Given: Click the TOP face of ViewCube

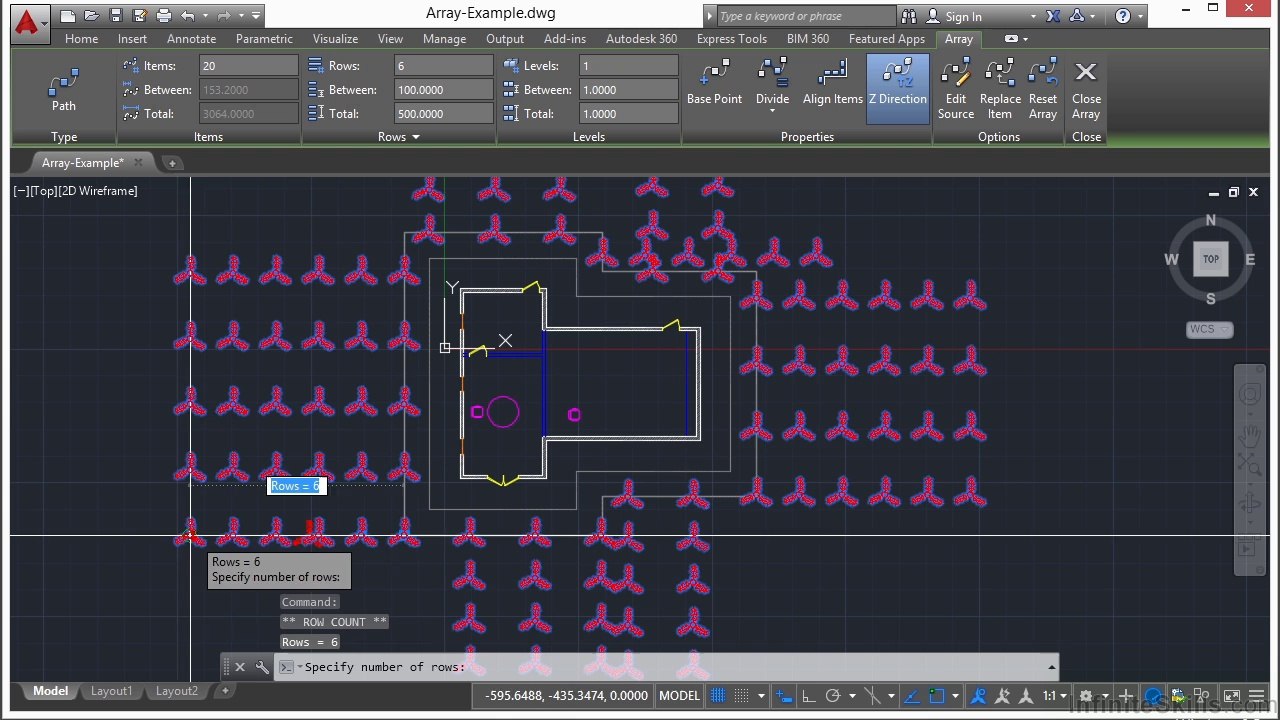Looking at the screenshot, I should [1210, 259].
